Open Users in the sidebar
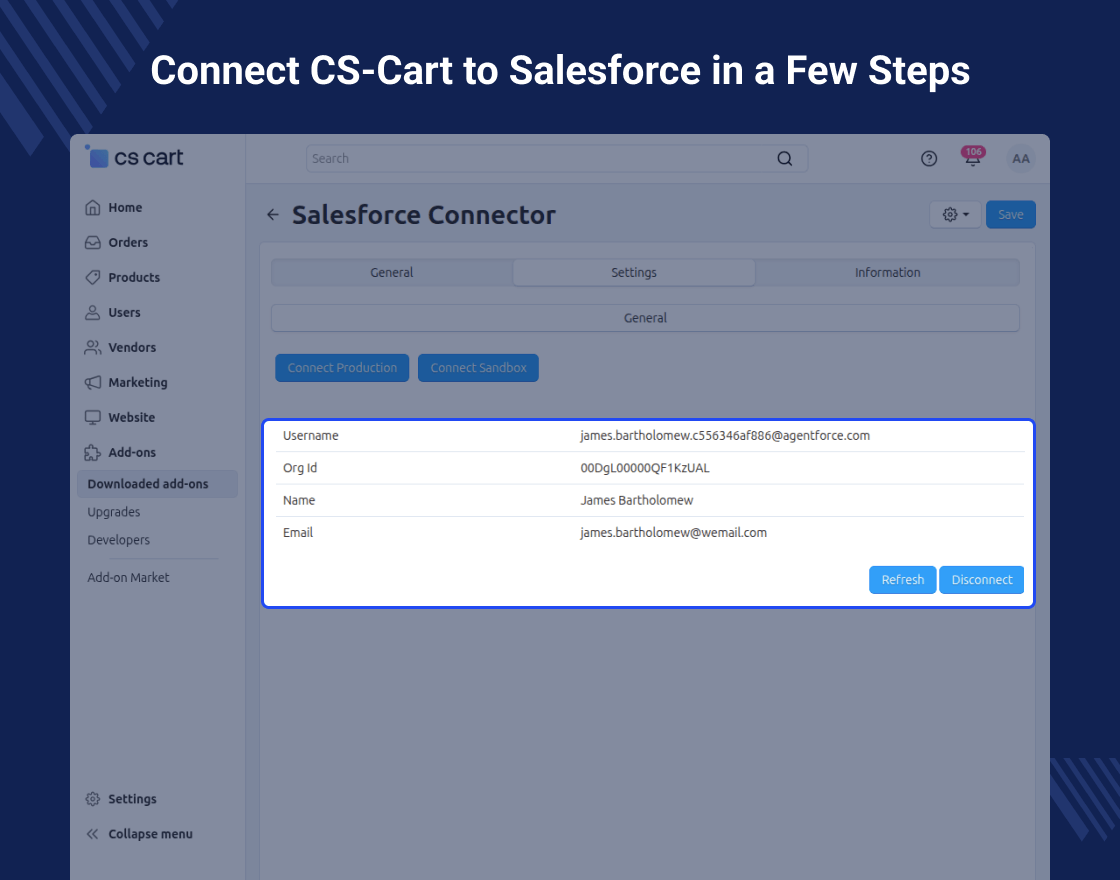The width and height of the screenshot is (1120, 880). pos(124,313)
